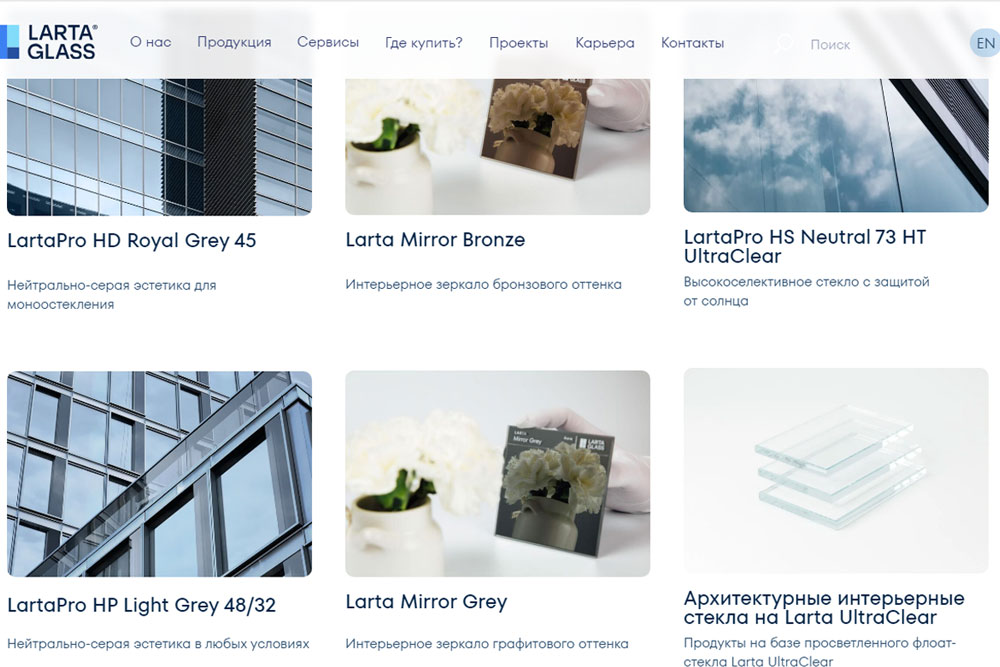This screenshot has height=667, width=1000.
Task: Open the Продукция menu item
Action: [x=234, y=42]
